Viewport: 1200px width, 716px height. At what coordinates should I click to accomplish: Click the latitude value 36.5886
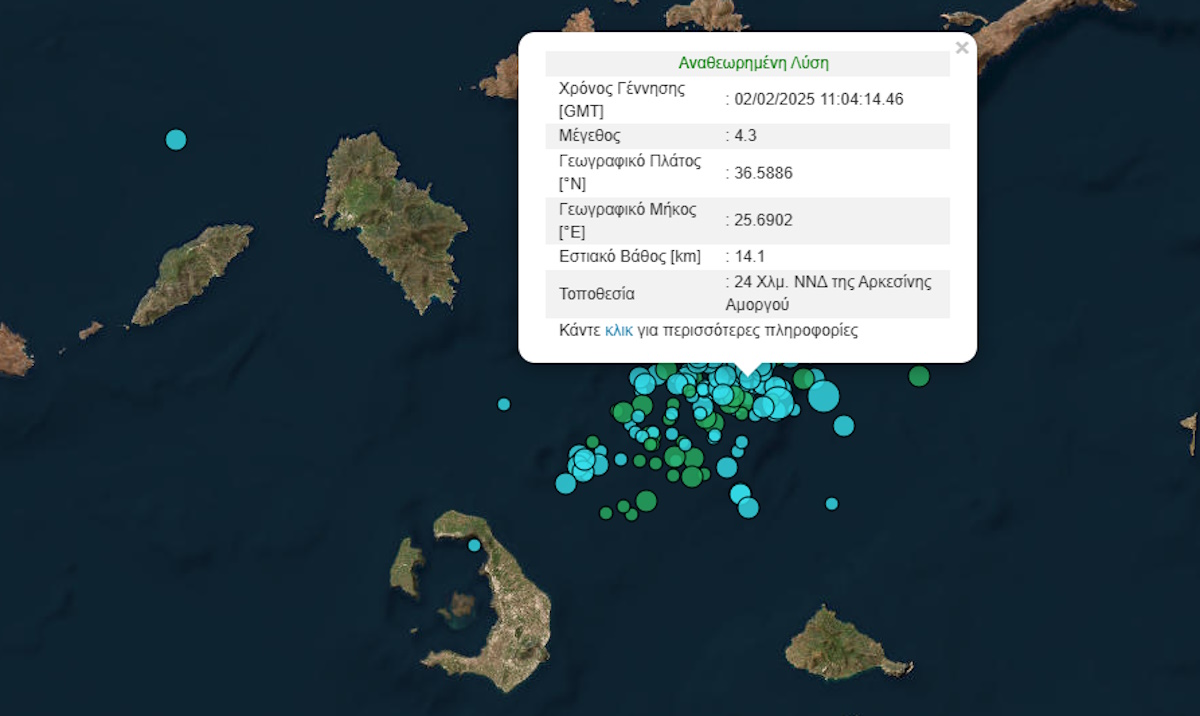point(763,173)
